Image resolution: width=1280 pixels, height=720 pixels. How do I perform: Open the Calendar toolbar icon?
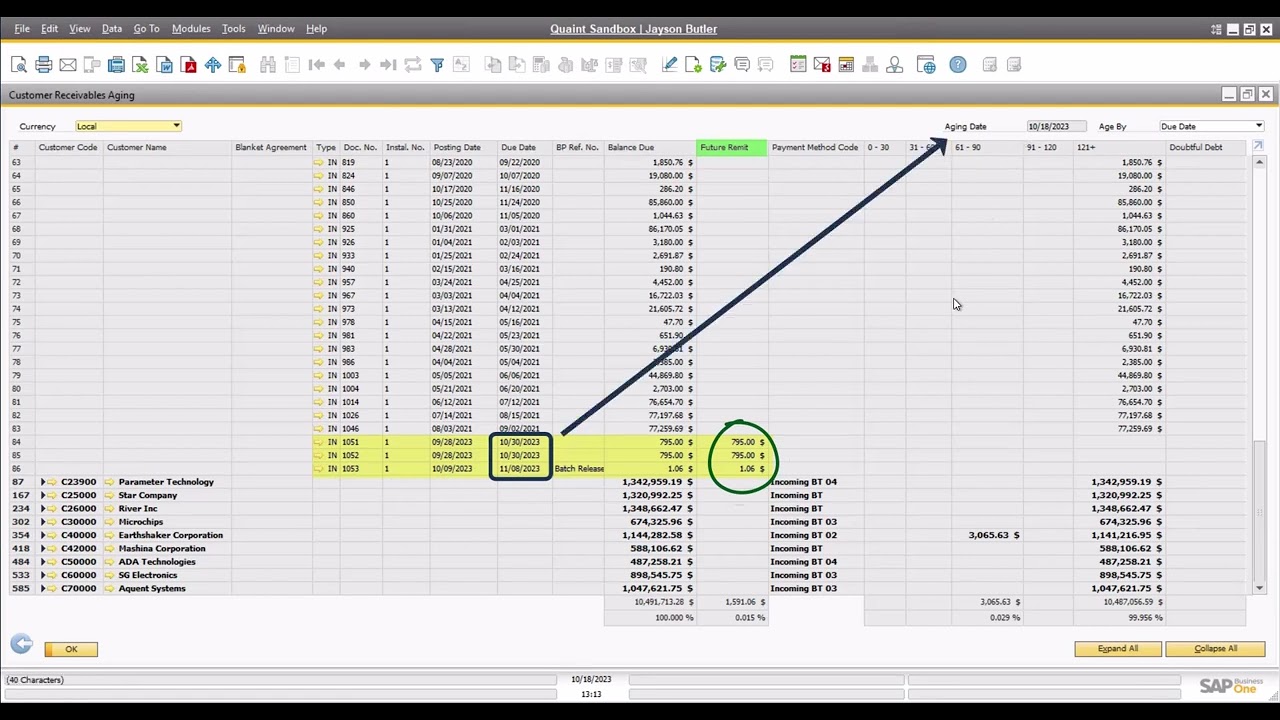click(x=846, y=65)
